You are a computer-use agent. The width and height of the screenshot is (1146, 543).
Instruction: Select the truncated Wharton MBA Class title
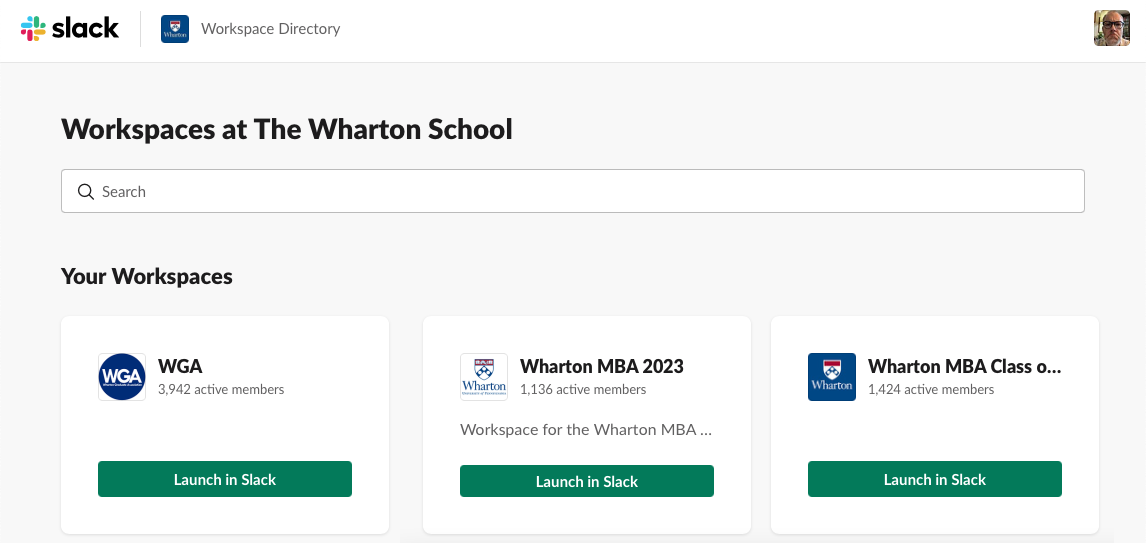pos(964,366)
